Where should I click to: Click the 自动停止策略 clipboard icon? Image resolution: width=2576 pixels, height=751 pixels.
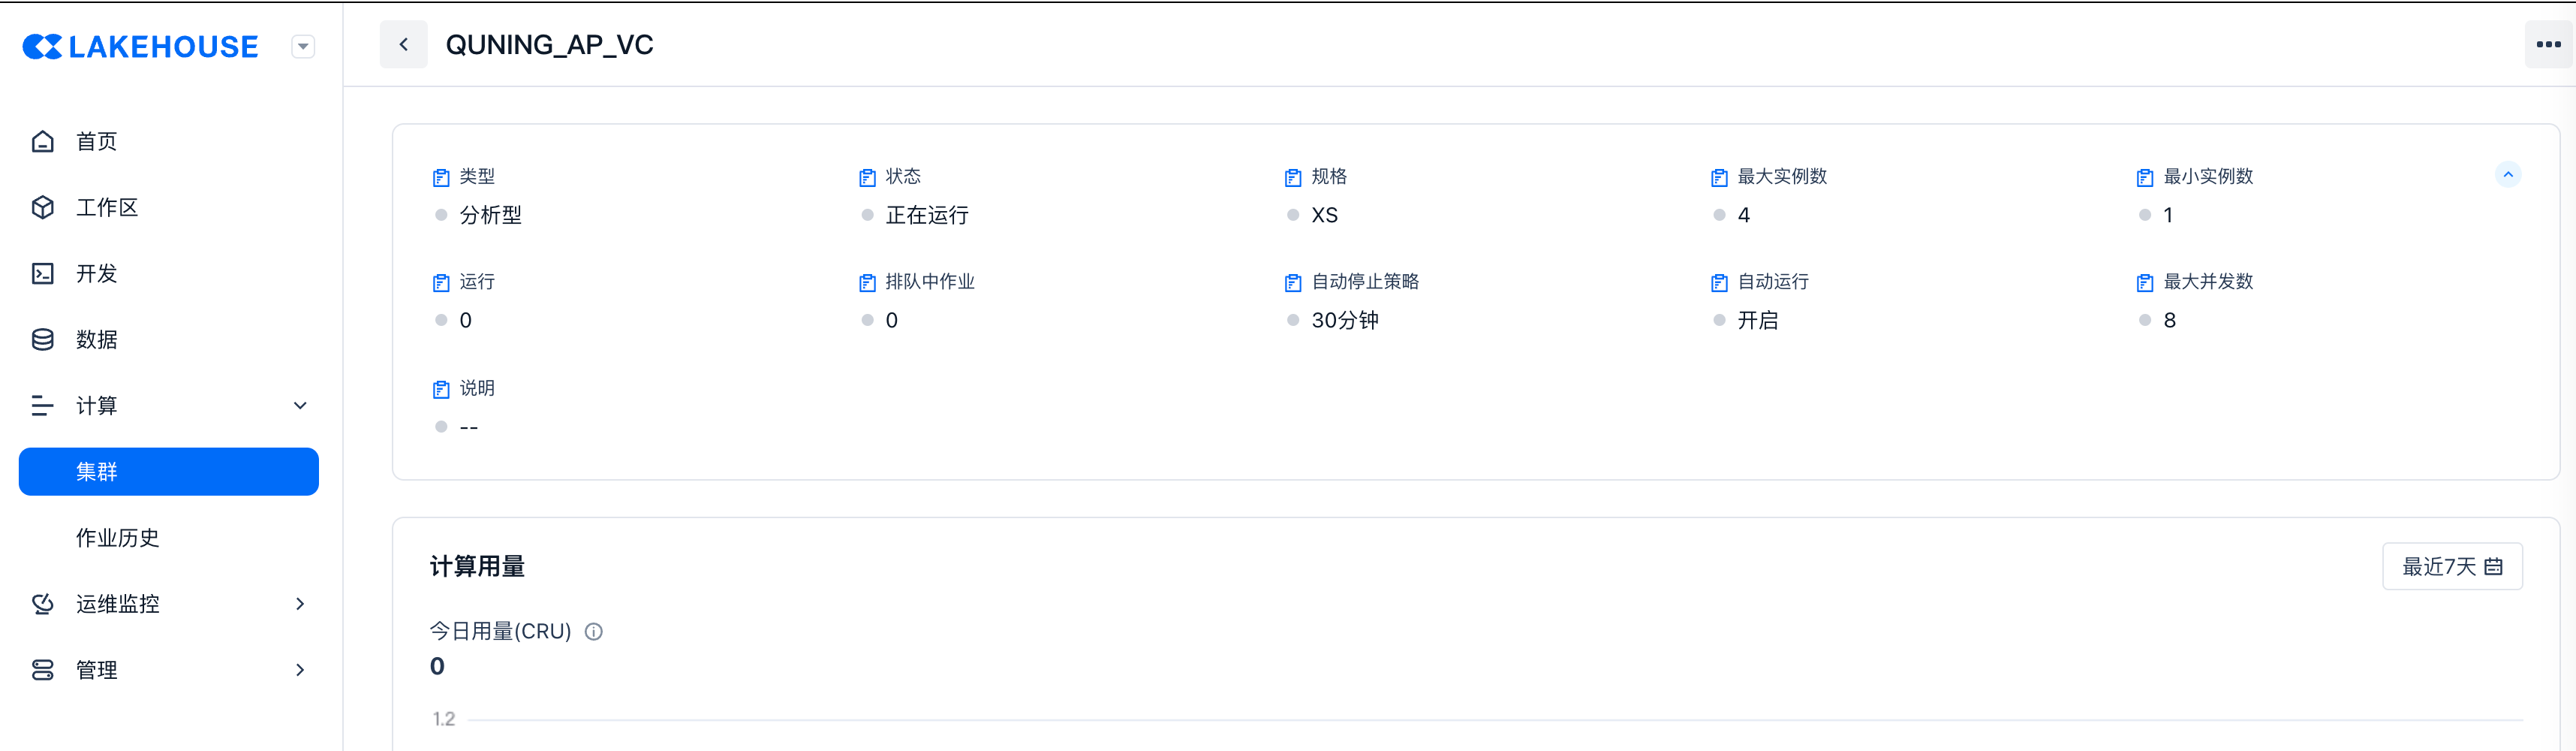[1293, 283]
